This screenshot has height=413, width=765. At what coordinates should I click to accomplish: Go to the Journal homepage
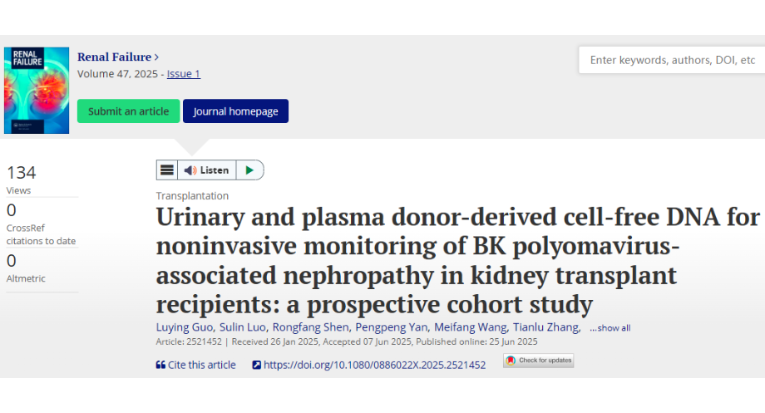[x=236, y=111]
